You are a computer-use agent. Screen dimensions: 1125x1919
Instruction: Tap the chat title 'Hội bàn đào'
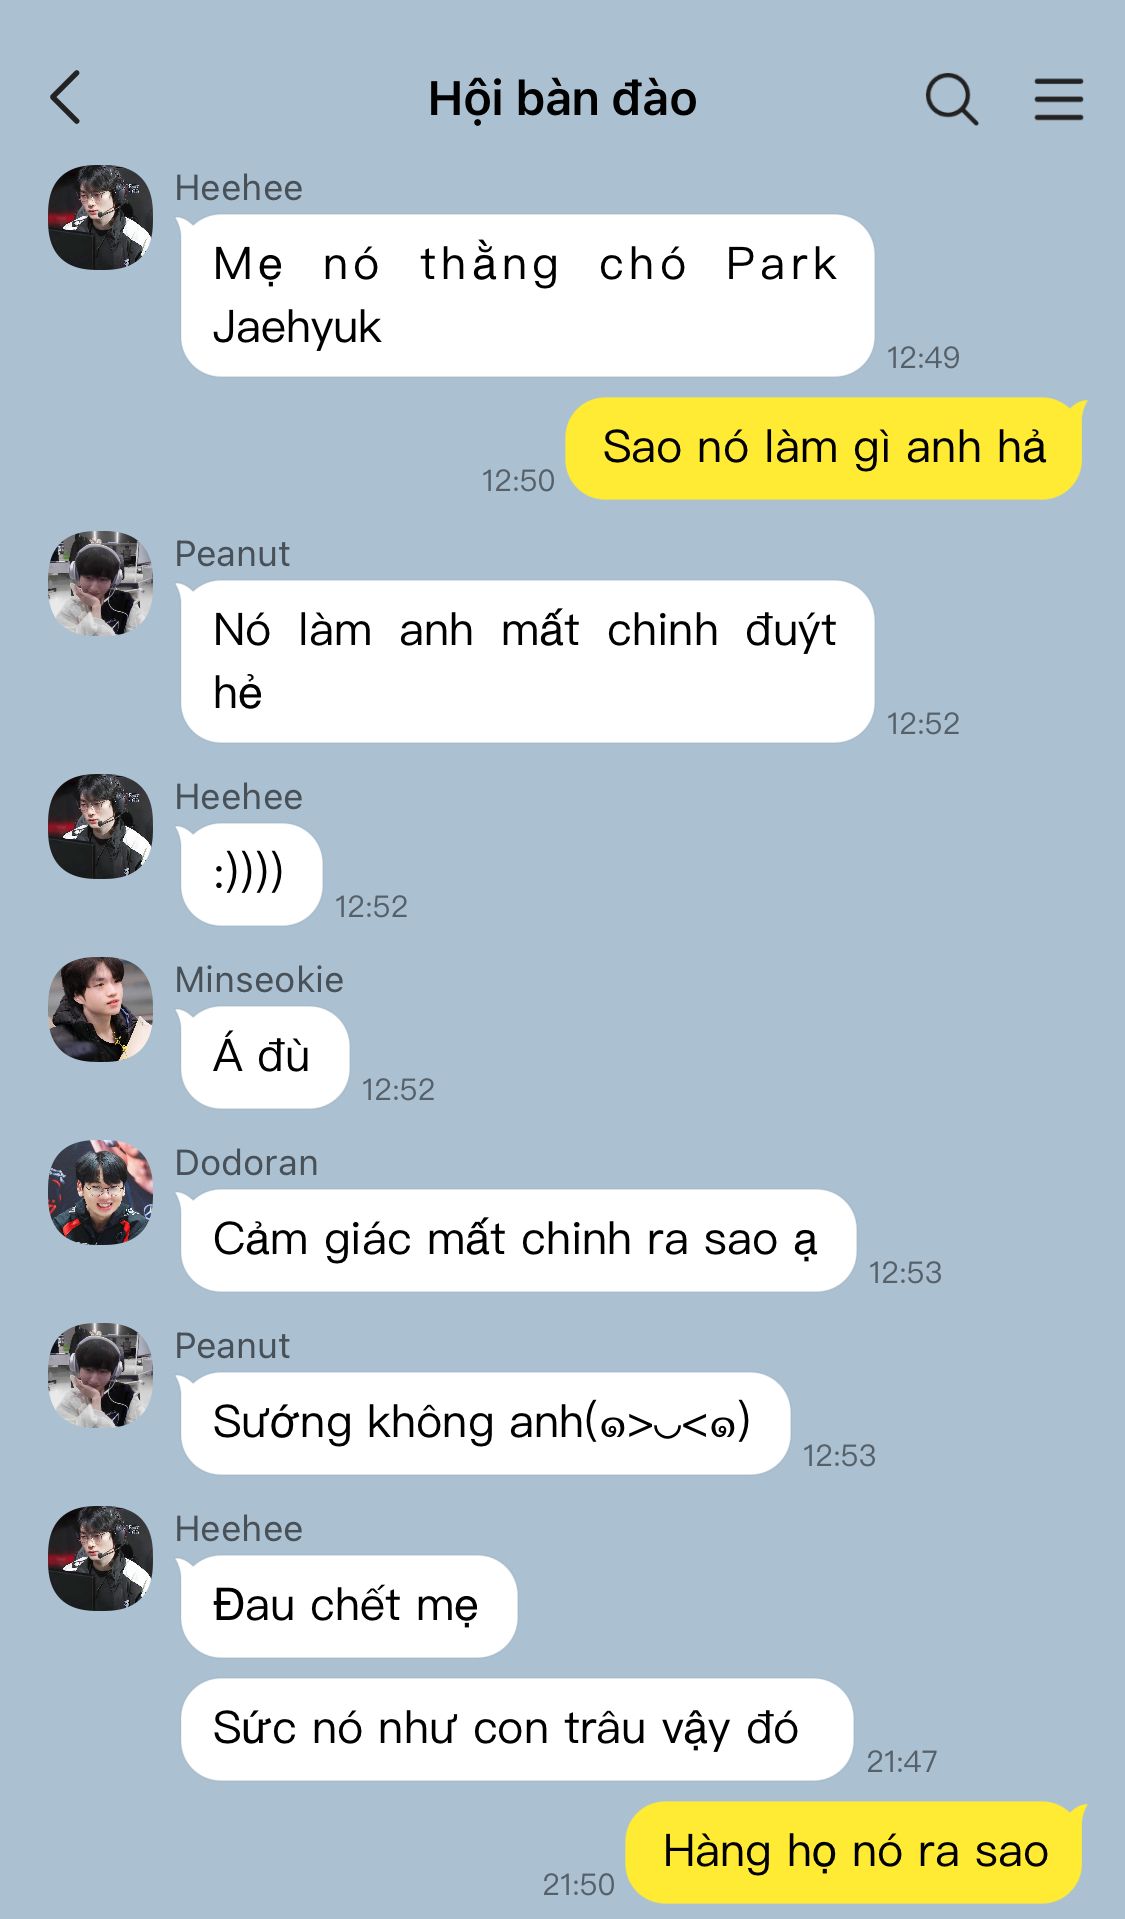point(562,99)
